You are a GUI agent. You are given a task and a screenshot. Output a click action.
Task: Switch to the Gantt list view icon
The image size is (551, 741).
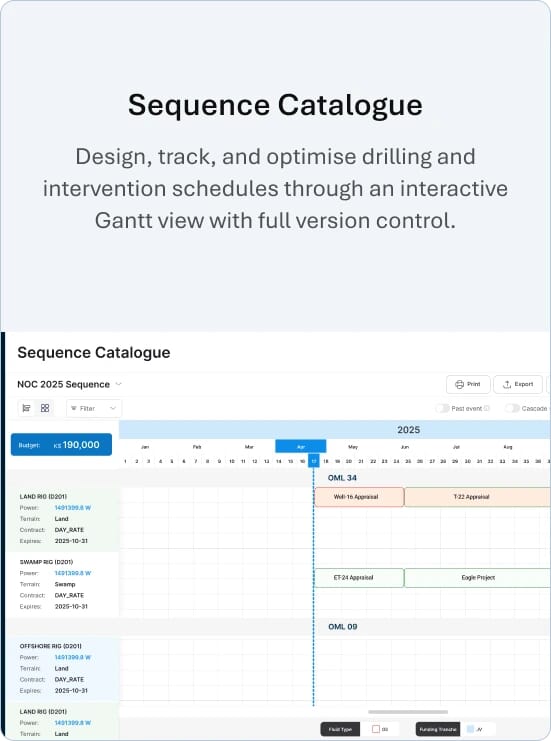26,408
